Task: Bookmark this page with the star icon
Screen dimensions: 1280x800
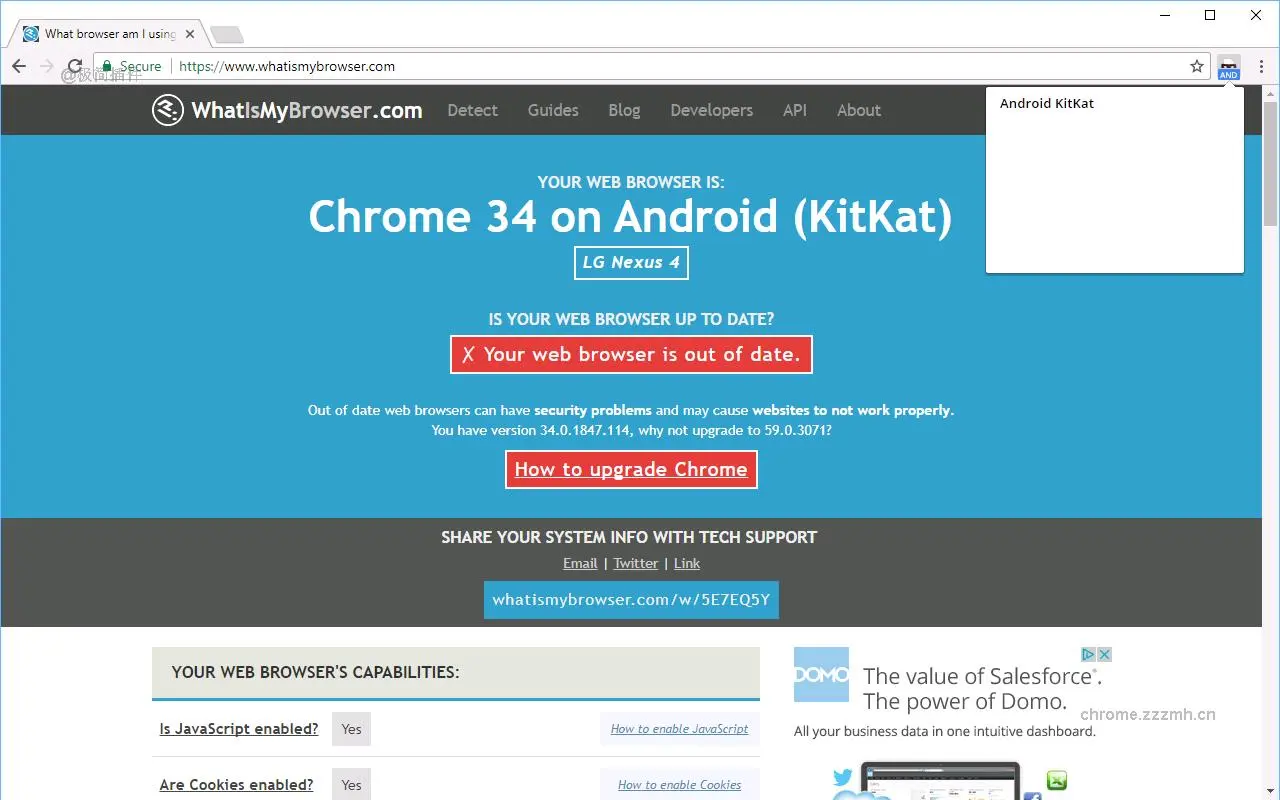Action: click(x=1196, y=66)
